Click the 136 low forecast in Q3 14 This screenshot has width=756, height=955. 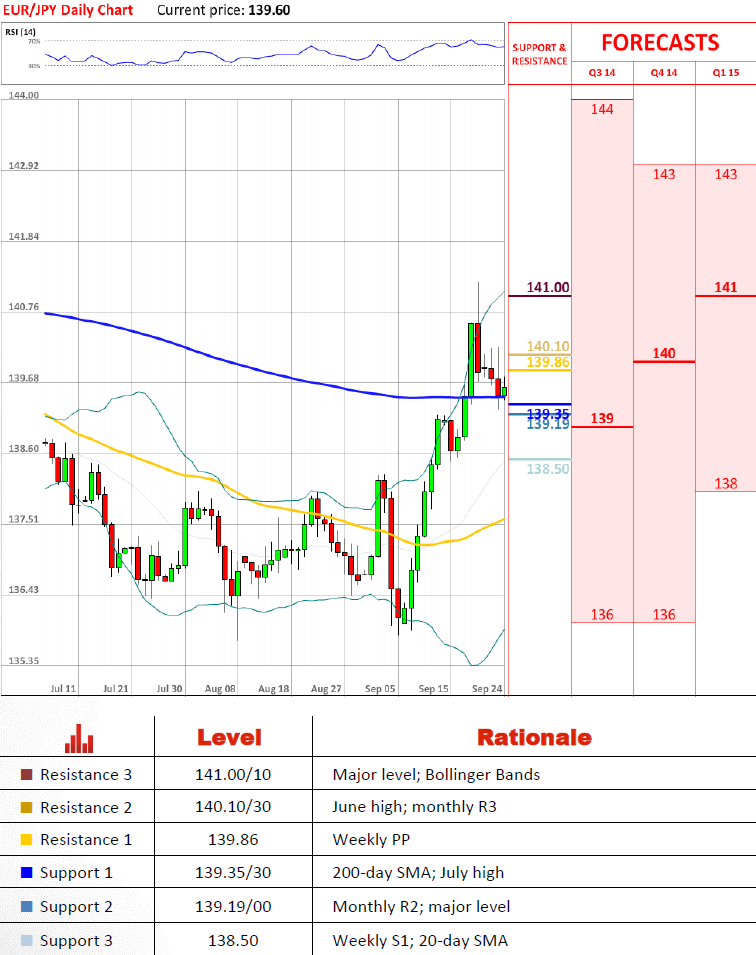click(602, 615)
